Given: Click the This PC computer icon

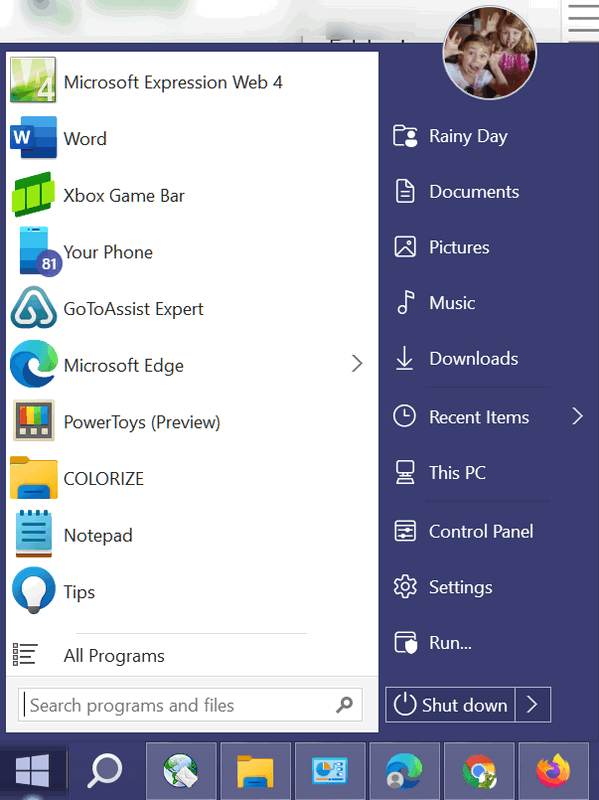Looking at the screenshot, I should coord(405,472).
